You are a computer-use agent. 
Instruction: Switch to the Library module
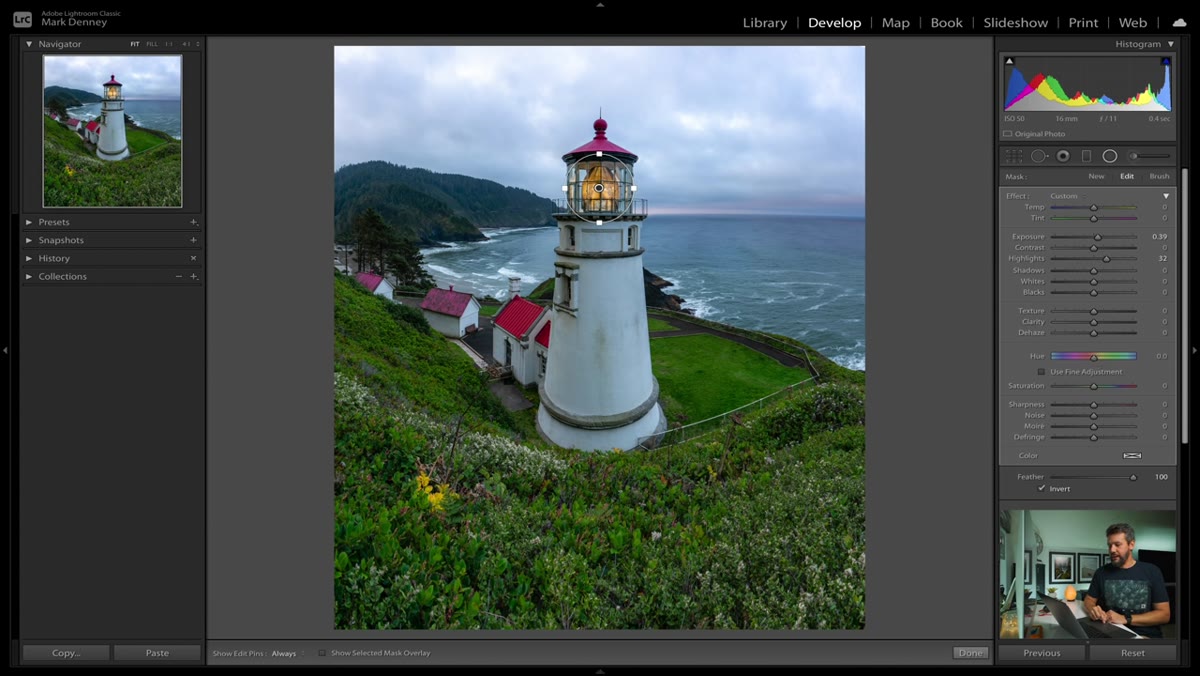pos(765,22)
